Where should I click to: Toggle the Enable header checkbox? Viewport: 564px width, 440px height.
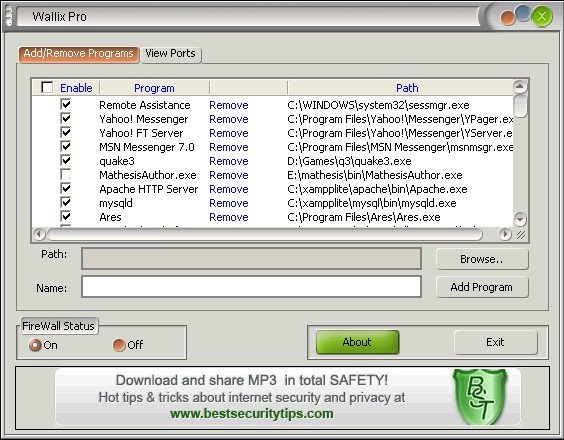(47, 87)
